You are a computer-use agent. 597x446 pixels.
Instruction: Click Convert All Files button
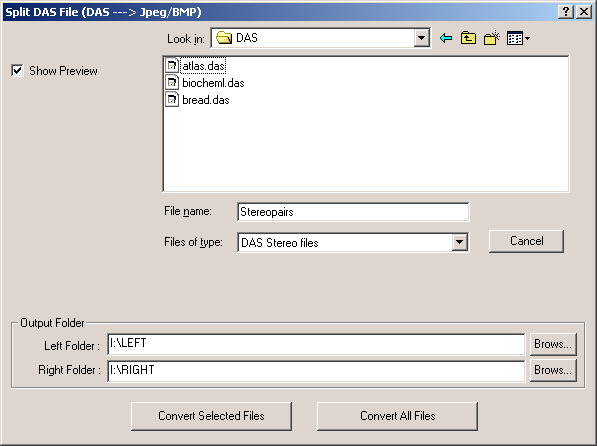click(x=397, y=416)
